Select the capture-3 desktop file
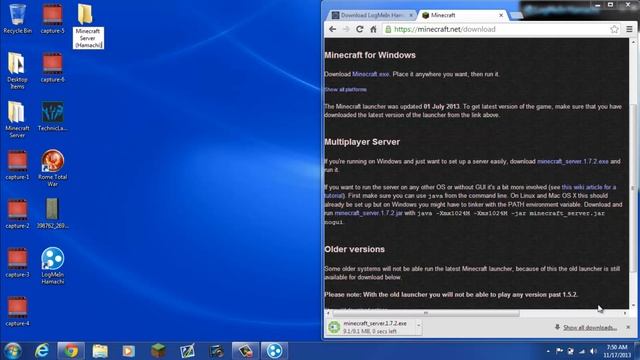 pos(17,262)
